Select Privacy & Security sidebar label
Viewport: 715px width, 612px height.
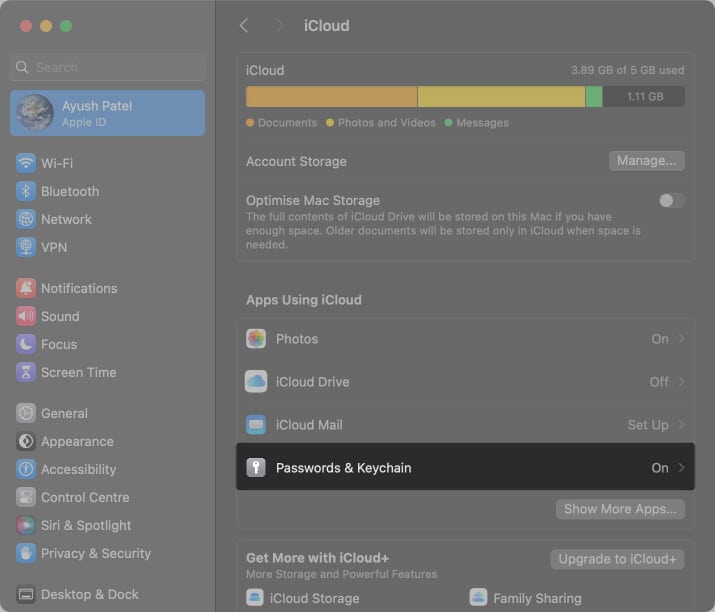click(96, 553)
